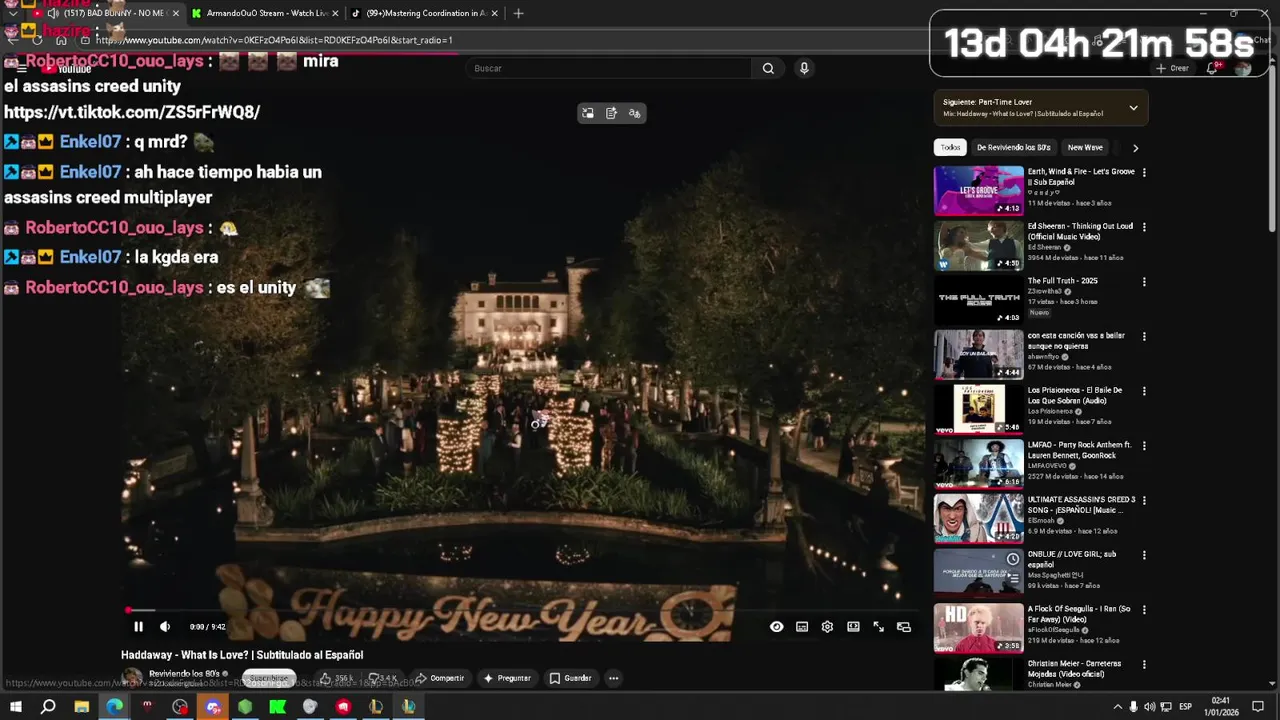The image size is (1280, 720).
Task: Open Reviviendo los 80's channel avatar
Action: coord(132,678)
